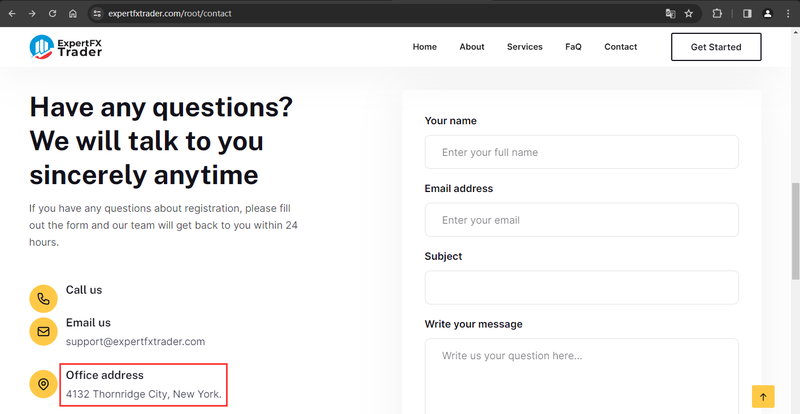Open the Services menu item
The height and width of the screenshot is (414, 800).
coord(524,47)
